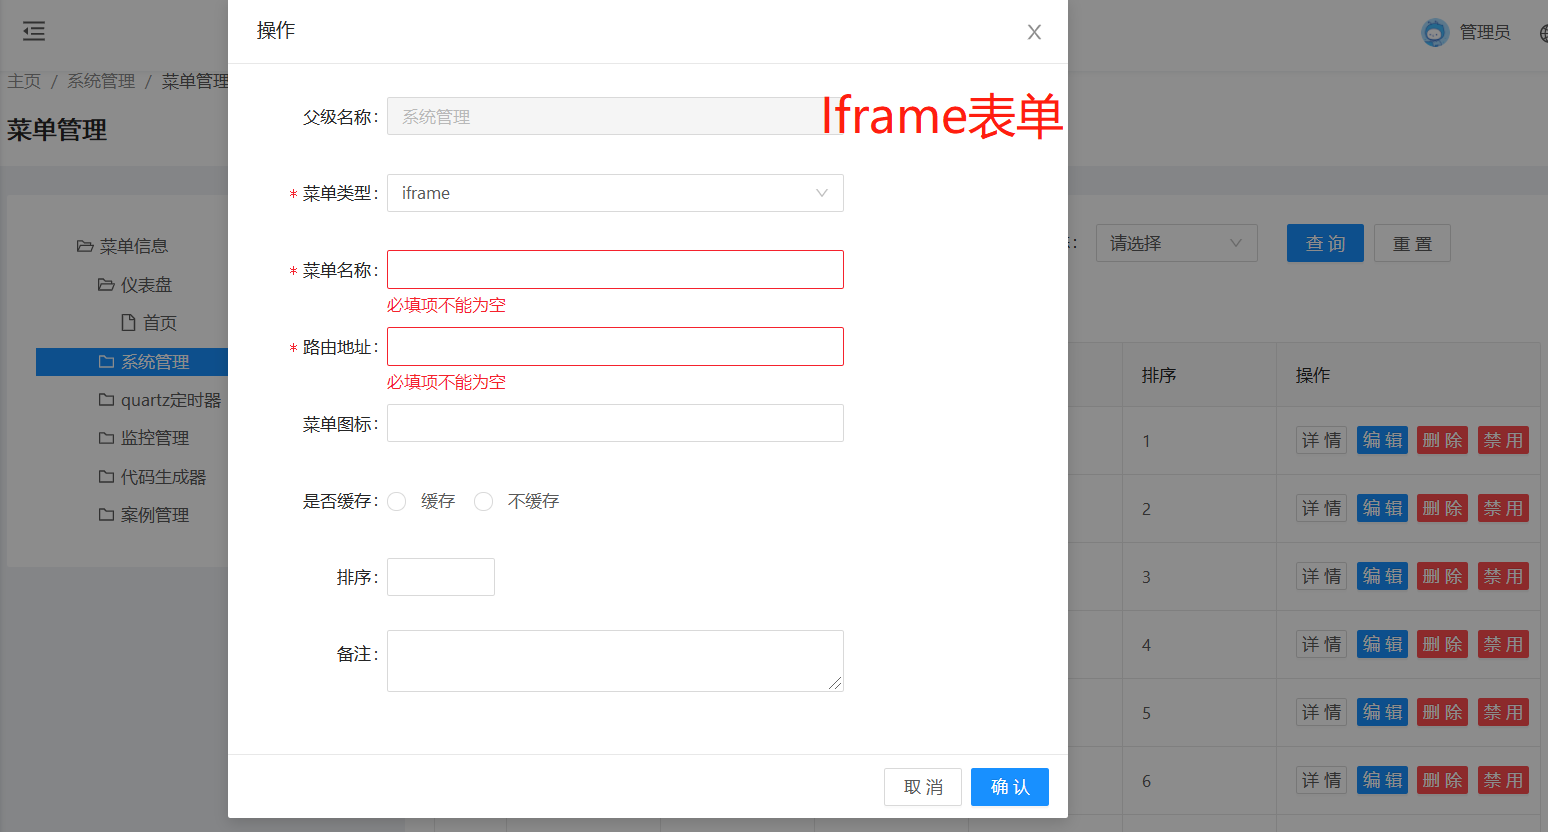
Task: Focus the 菜单名称 input field
Action: [615, 270]
